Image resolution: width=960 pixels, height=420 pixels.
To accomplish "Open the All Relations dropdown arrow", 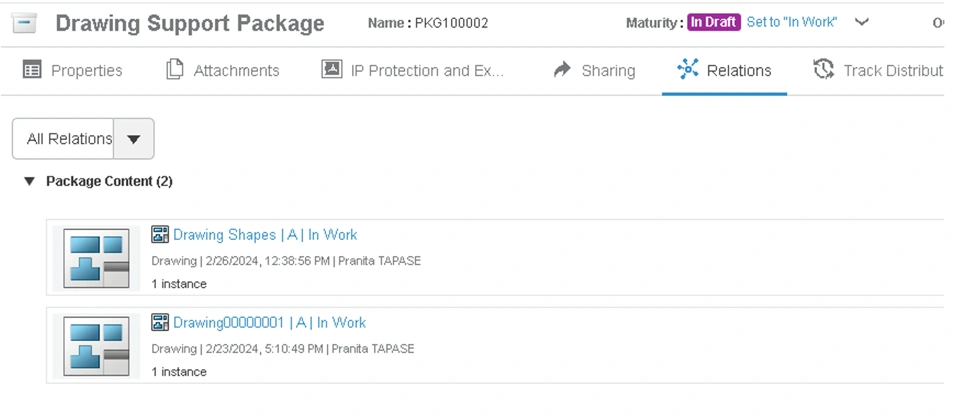I will pos(134,139).
